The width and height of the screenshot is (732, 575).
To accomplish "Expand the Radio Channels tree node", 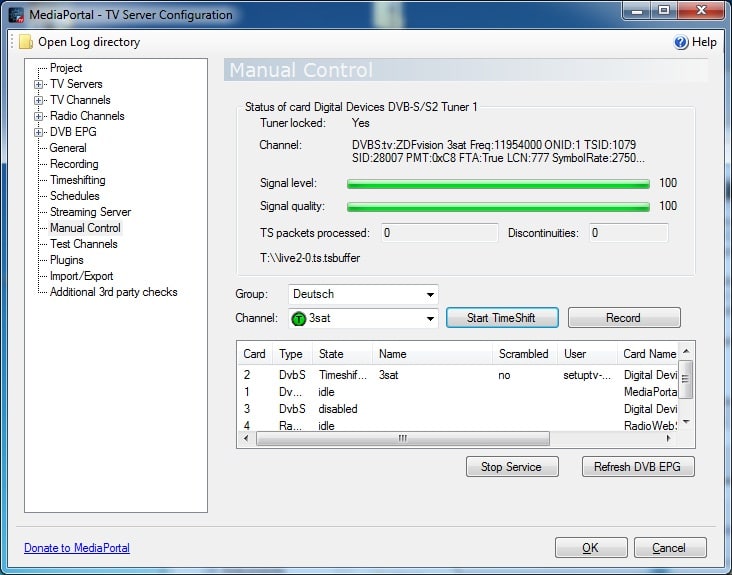I will tap(38, 116).
